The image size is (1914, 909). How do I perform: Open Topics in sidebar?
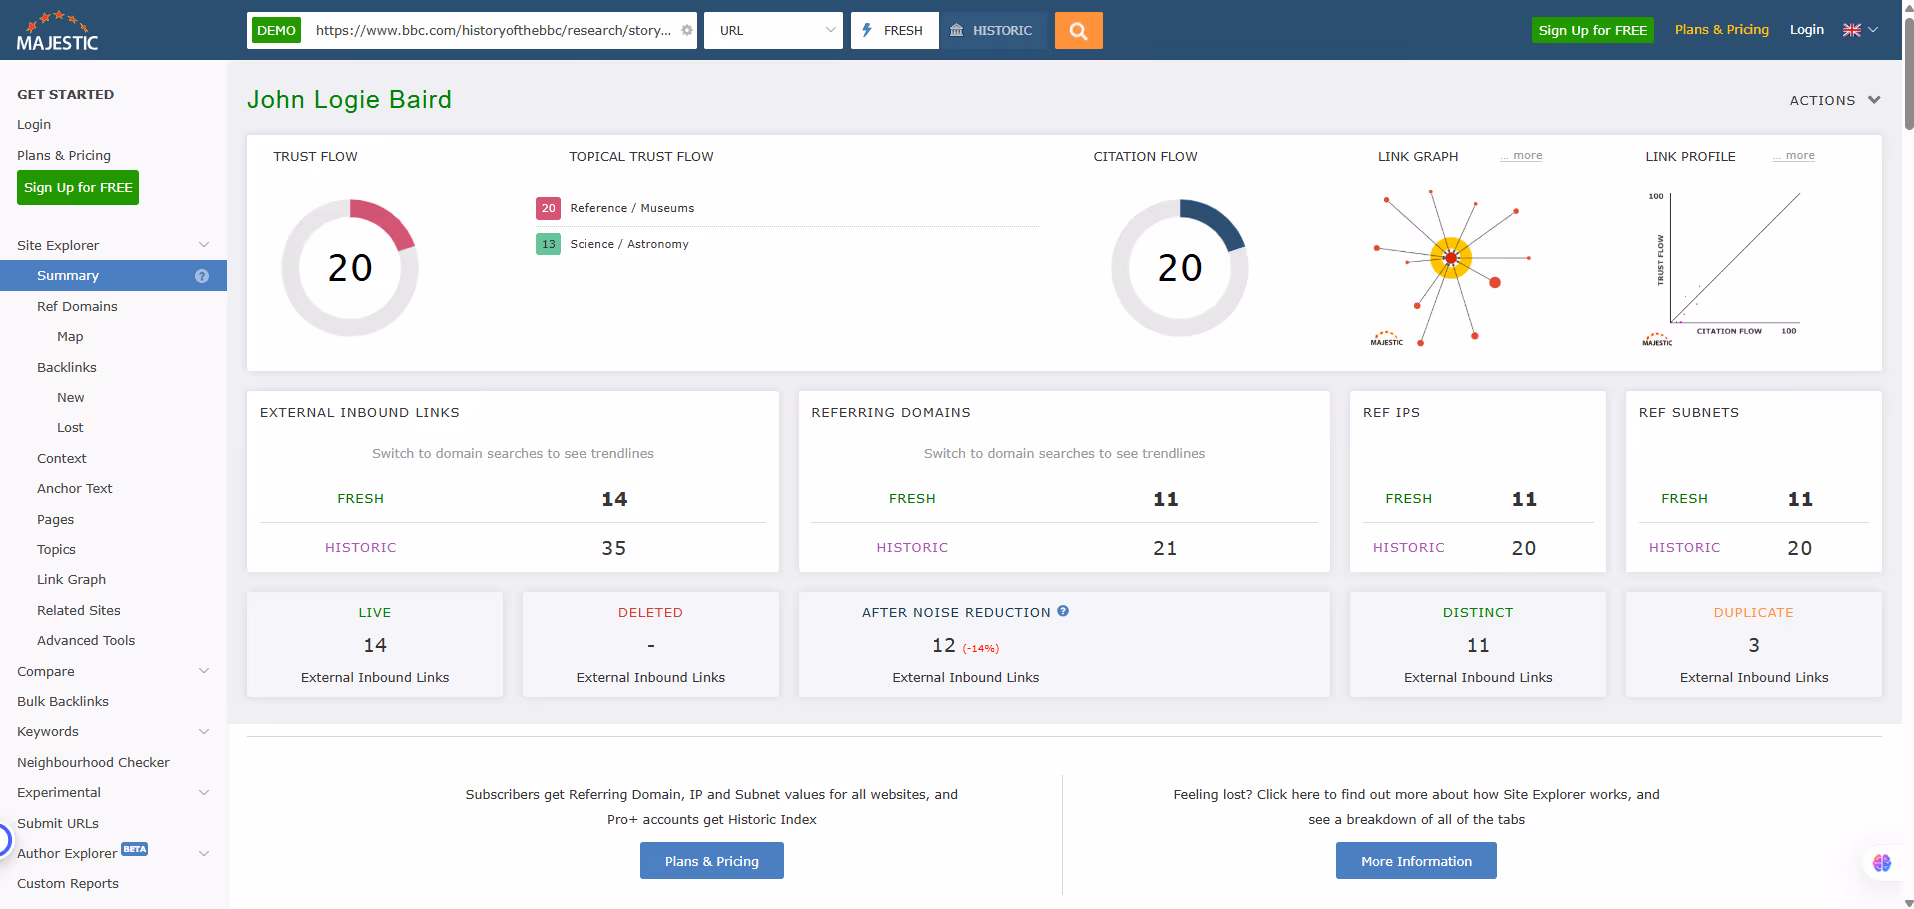pyautogui.click(x=56, y=549)
